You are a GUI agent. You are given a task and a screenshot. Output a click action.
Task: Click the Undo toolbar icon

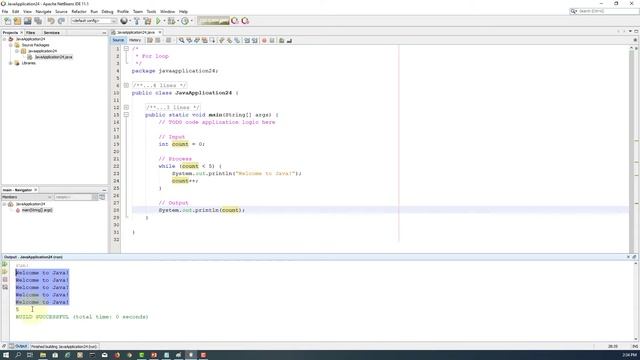[x=51, y=21]
